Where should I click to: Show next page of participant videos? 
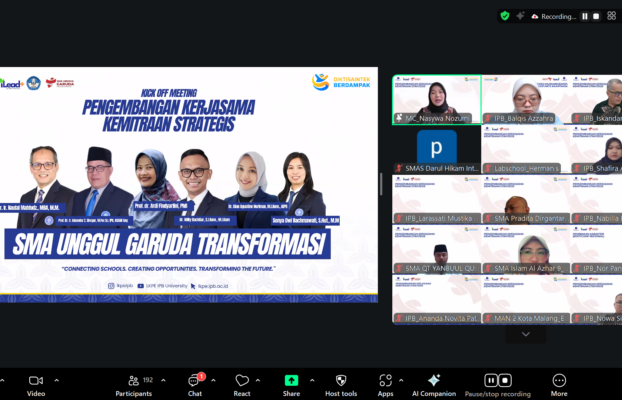click(526, 335)
